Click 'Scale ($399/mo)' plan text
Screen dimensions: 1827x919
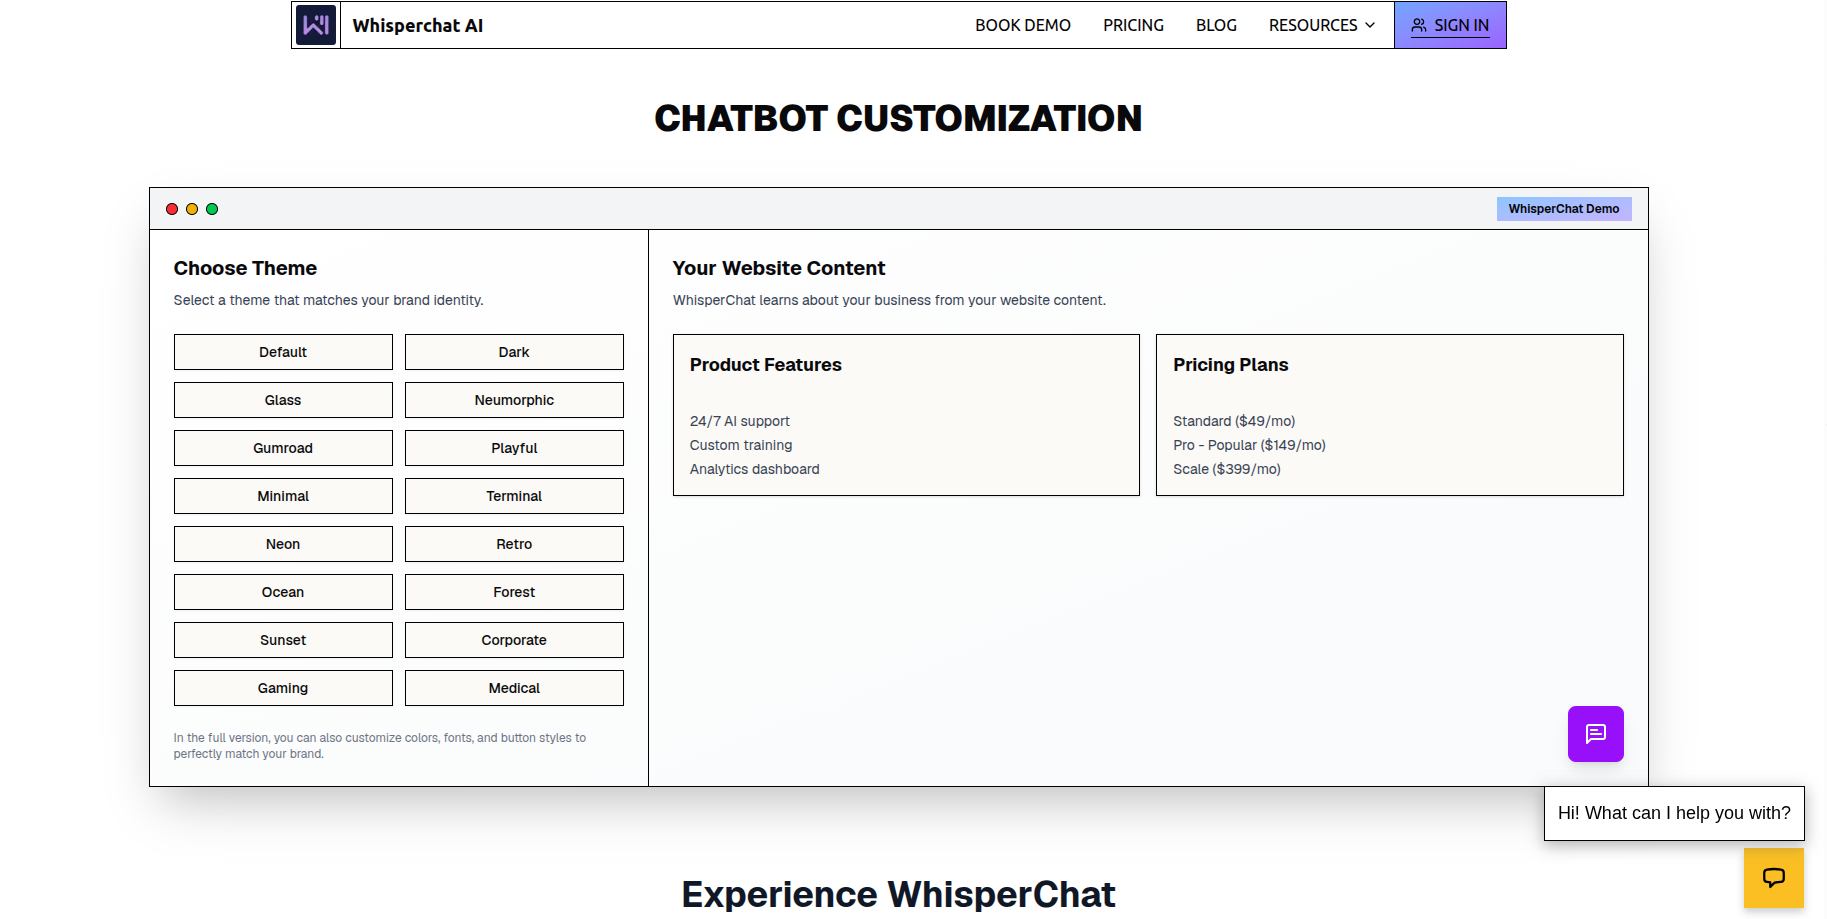pos(1227,469)
